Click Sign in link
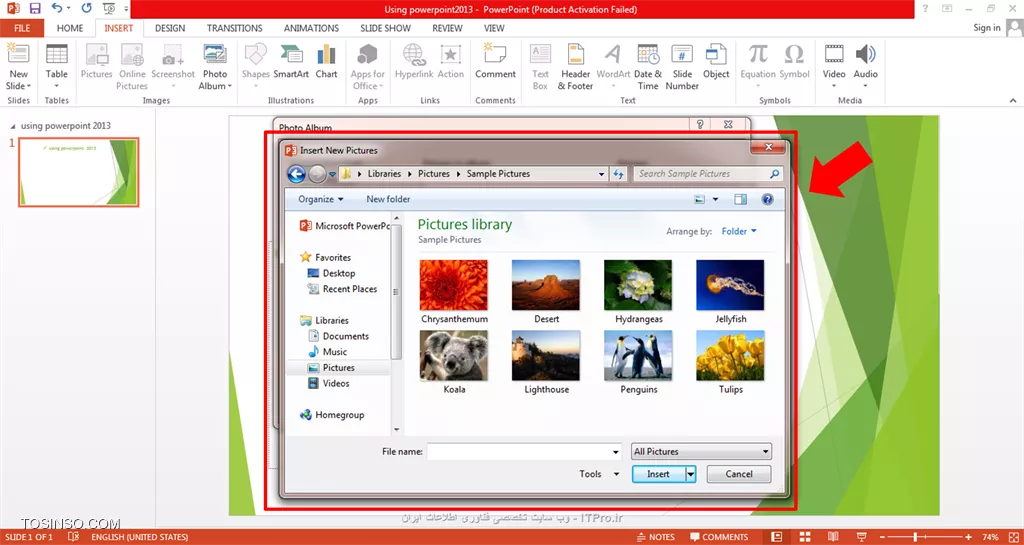 (x=986, y=27)
